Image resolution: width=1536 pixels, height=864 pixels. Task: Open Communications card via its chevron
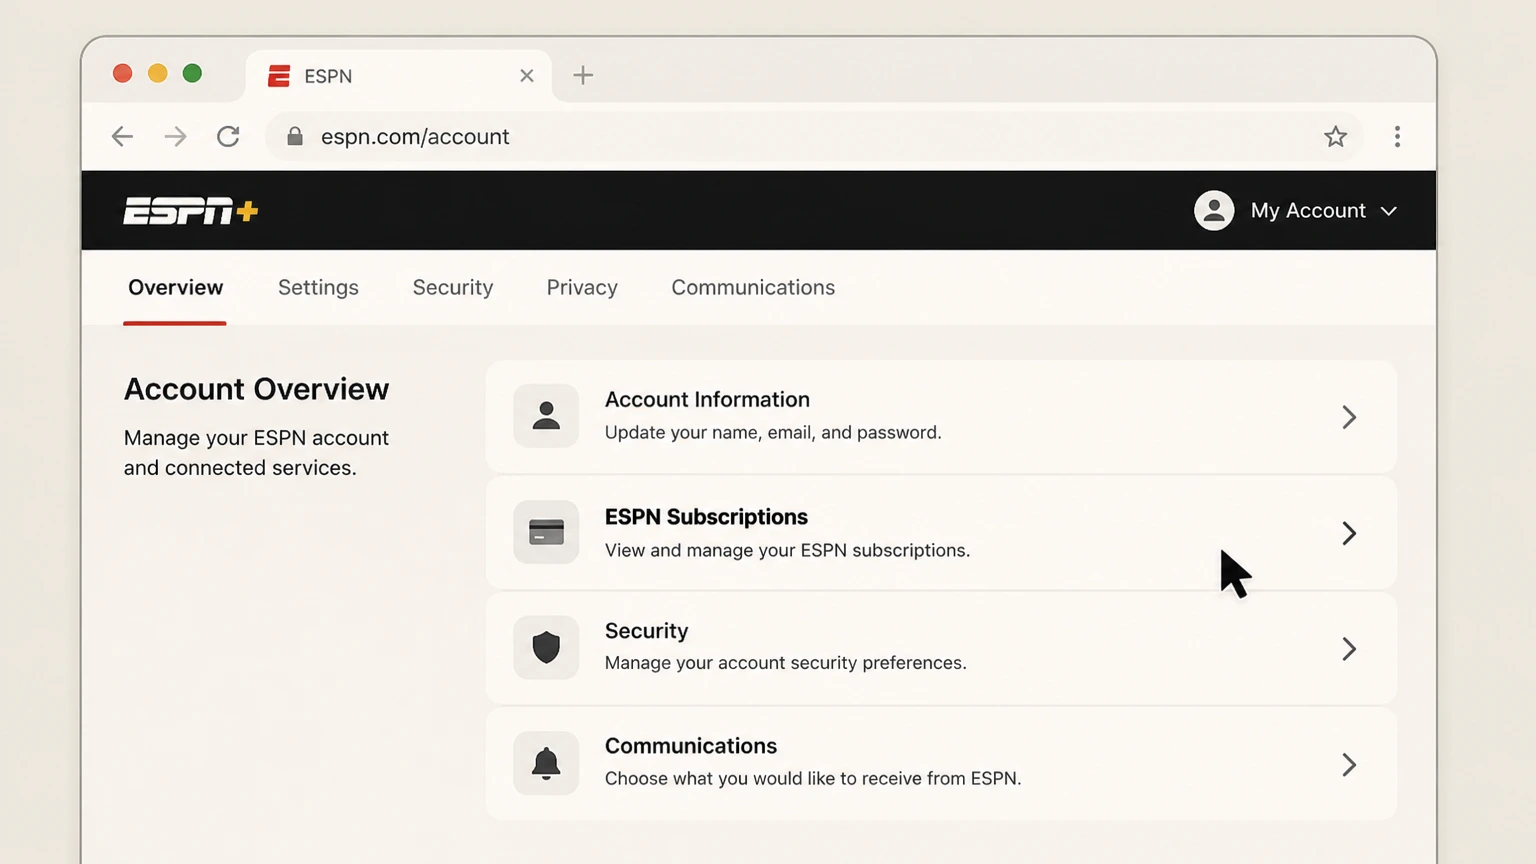[1349, 765]
